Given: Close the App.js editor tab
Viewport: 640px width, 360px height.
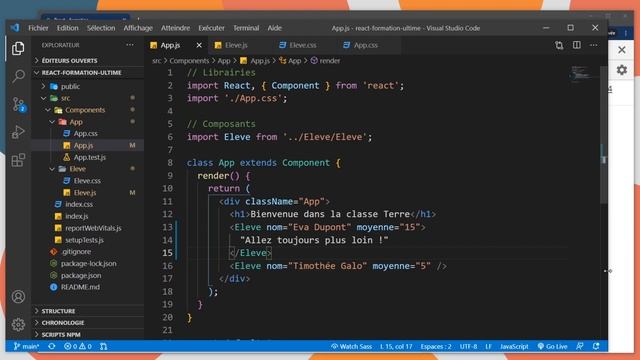Looking at the screenshot, I should (199, 45).
